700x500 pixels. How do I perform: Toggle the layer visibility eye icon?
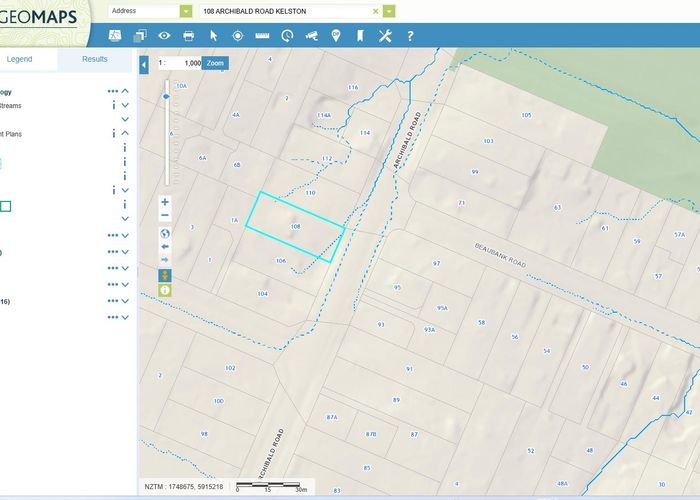tap(163, 36)
